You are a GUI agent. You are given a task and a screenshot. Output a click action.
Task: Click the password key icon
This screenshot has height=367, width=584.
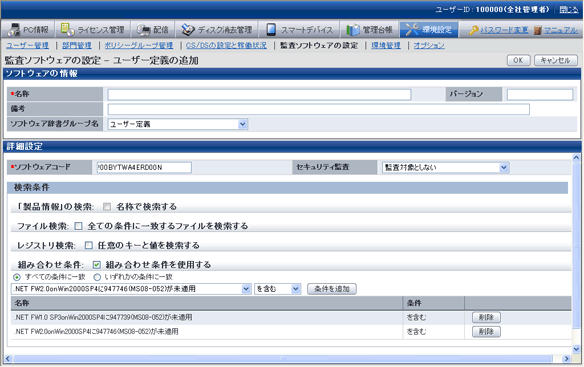473,30
